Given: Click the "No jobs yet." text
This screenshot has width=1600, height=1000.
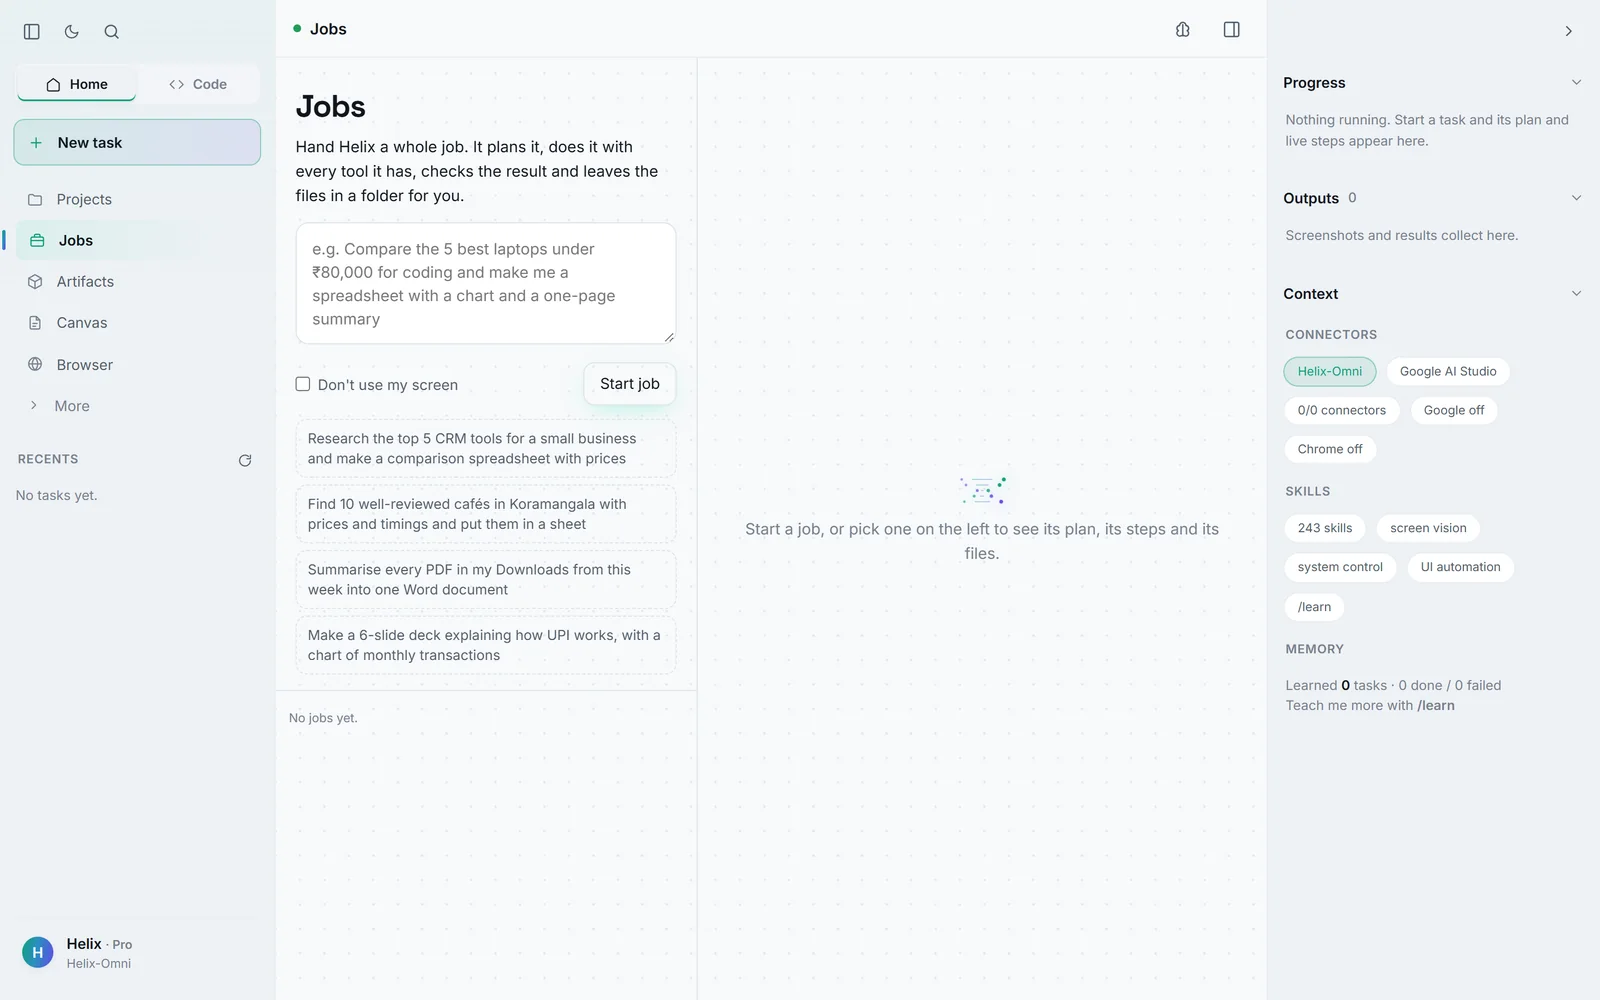Looking at the screenshot, I should (323, 718).
